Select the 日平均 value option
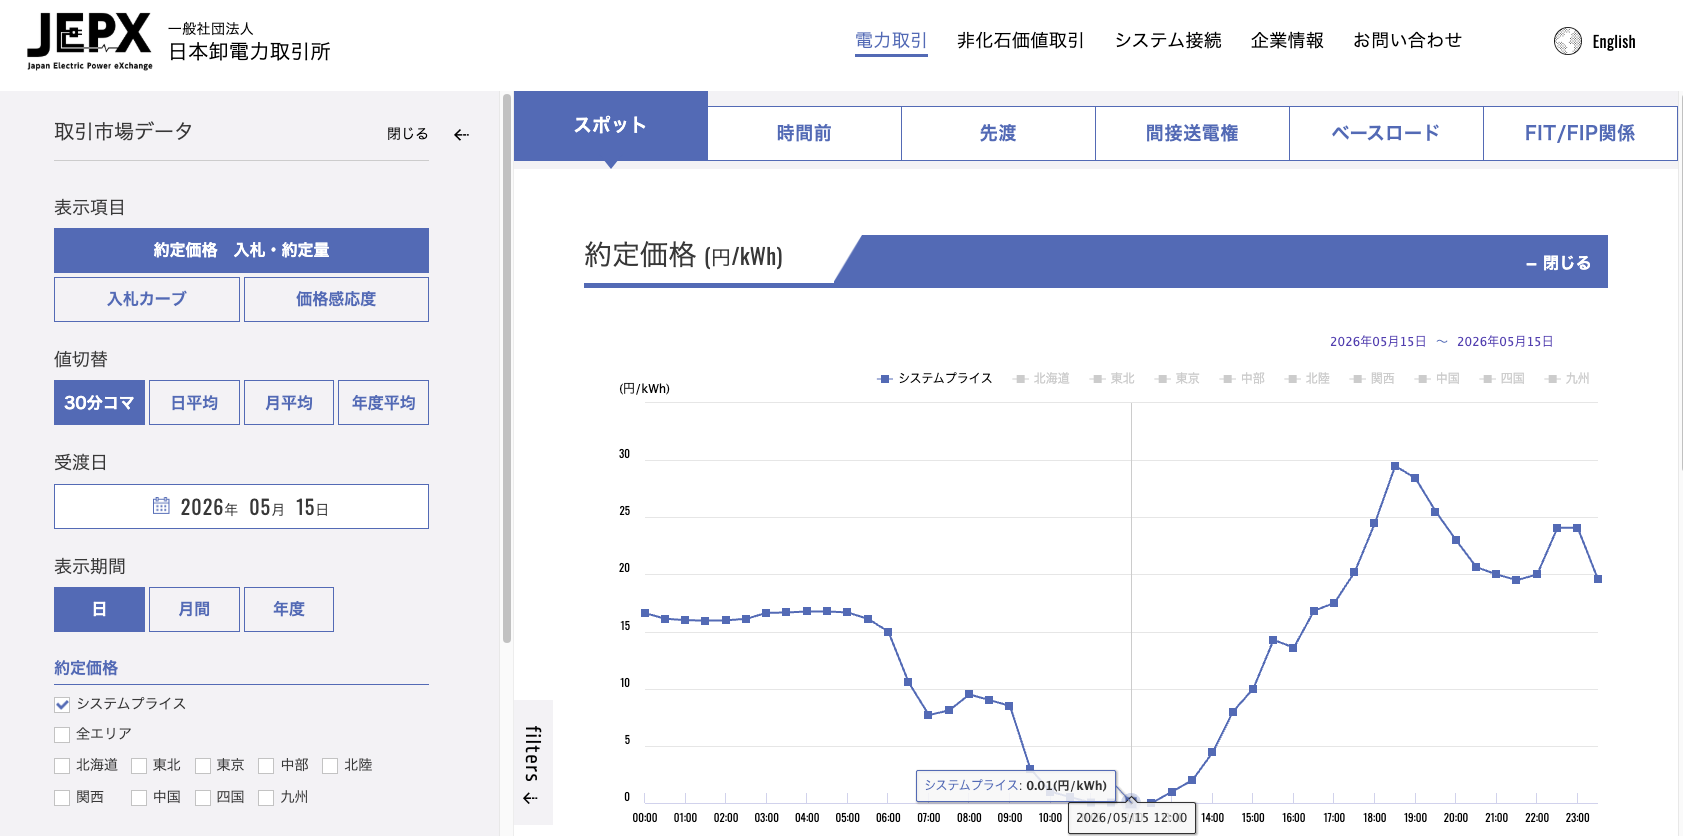This screenshot has width=1683, height=836. tap(194, 403)
